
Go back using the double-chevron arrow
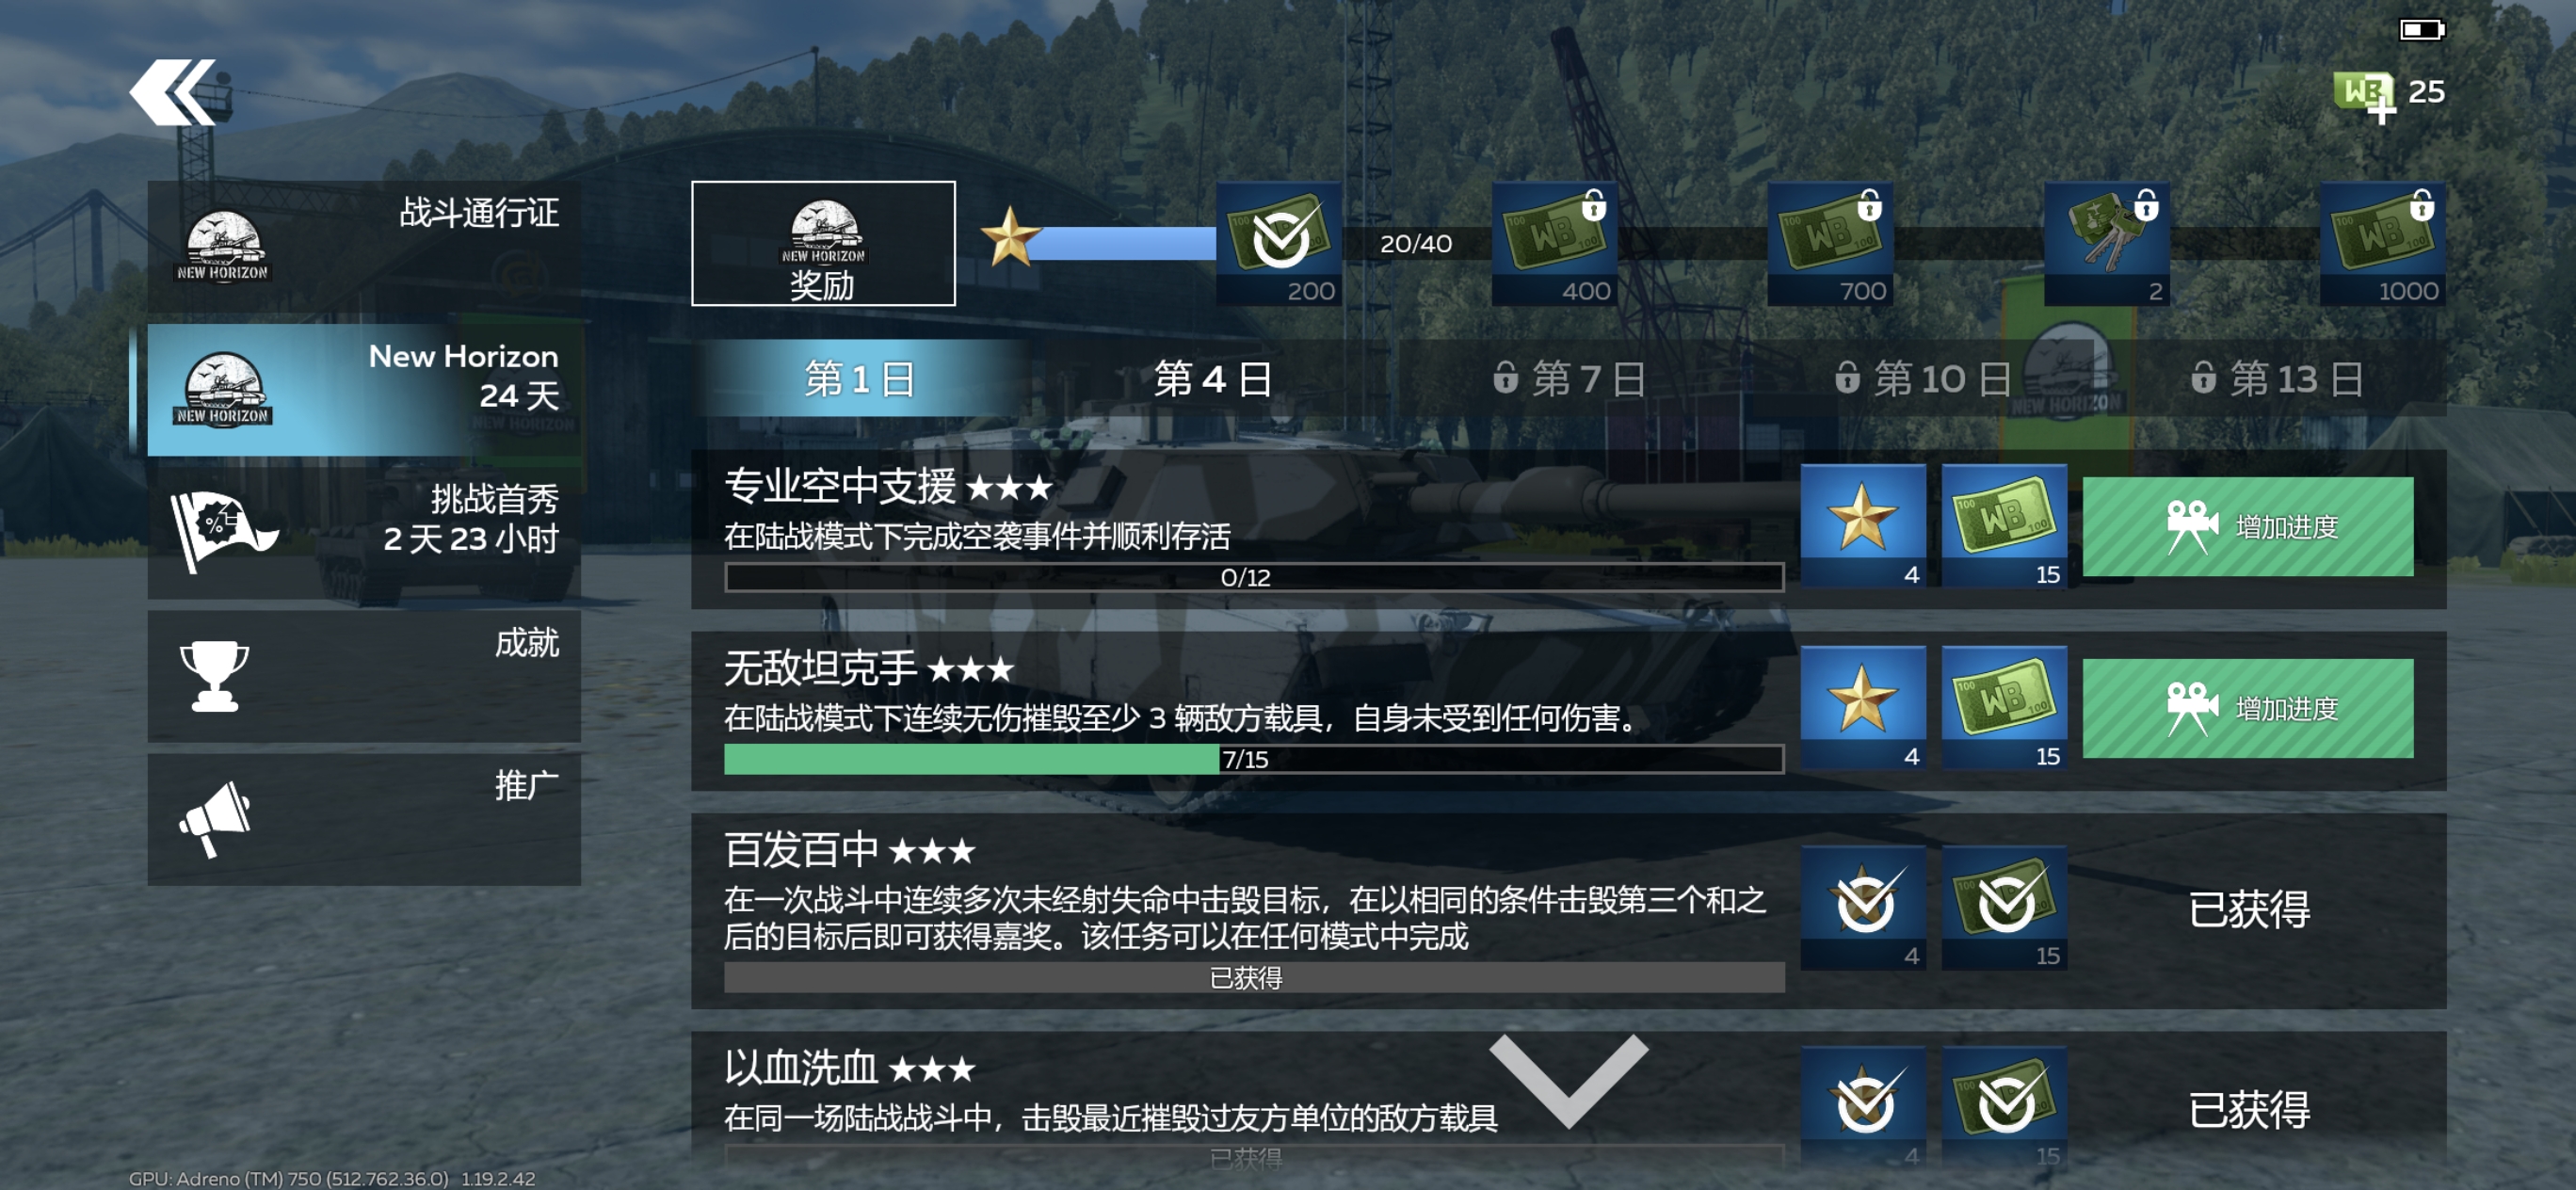(172, 92)
